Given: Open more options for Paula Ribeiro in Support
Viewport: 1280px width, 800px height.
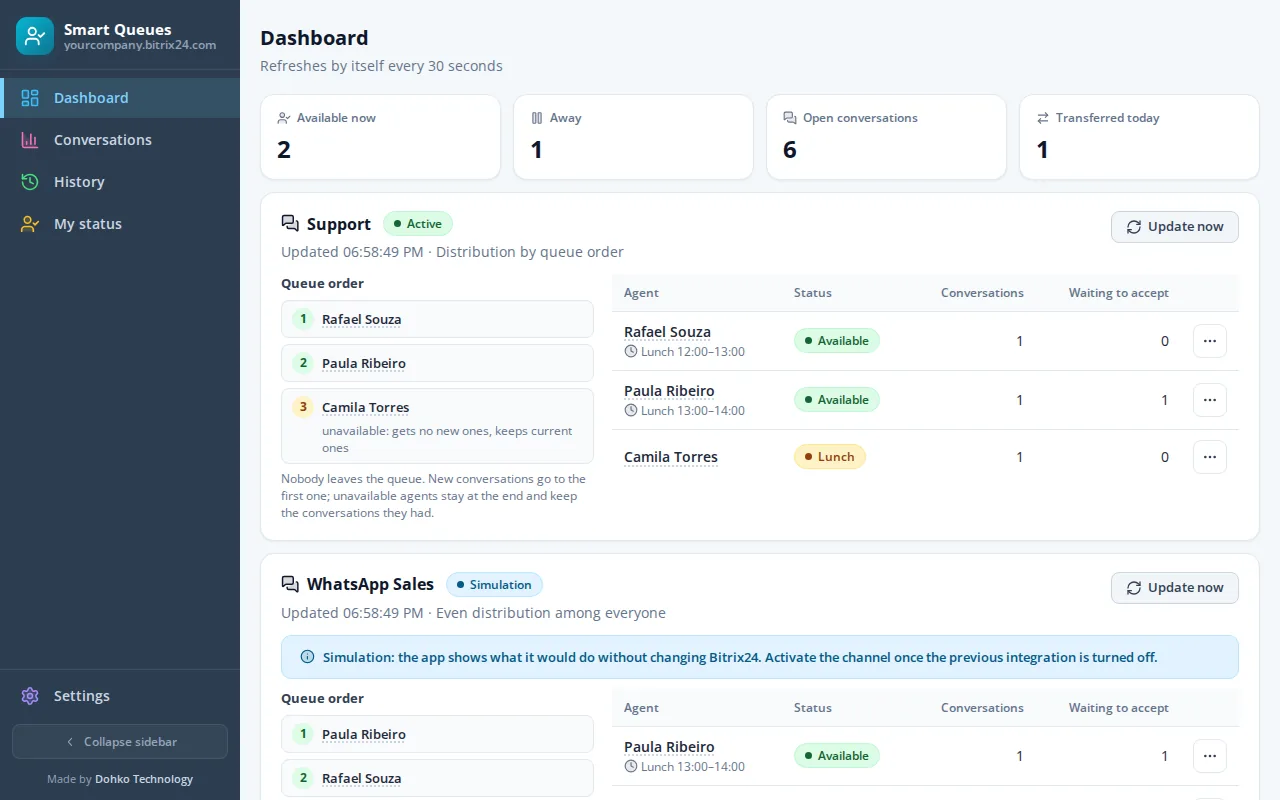Looking at the screenshot, I should point(1210,400).
